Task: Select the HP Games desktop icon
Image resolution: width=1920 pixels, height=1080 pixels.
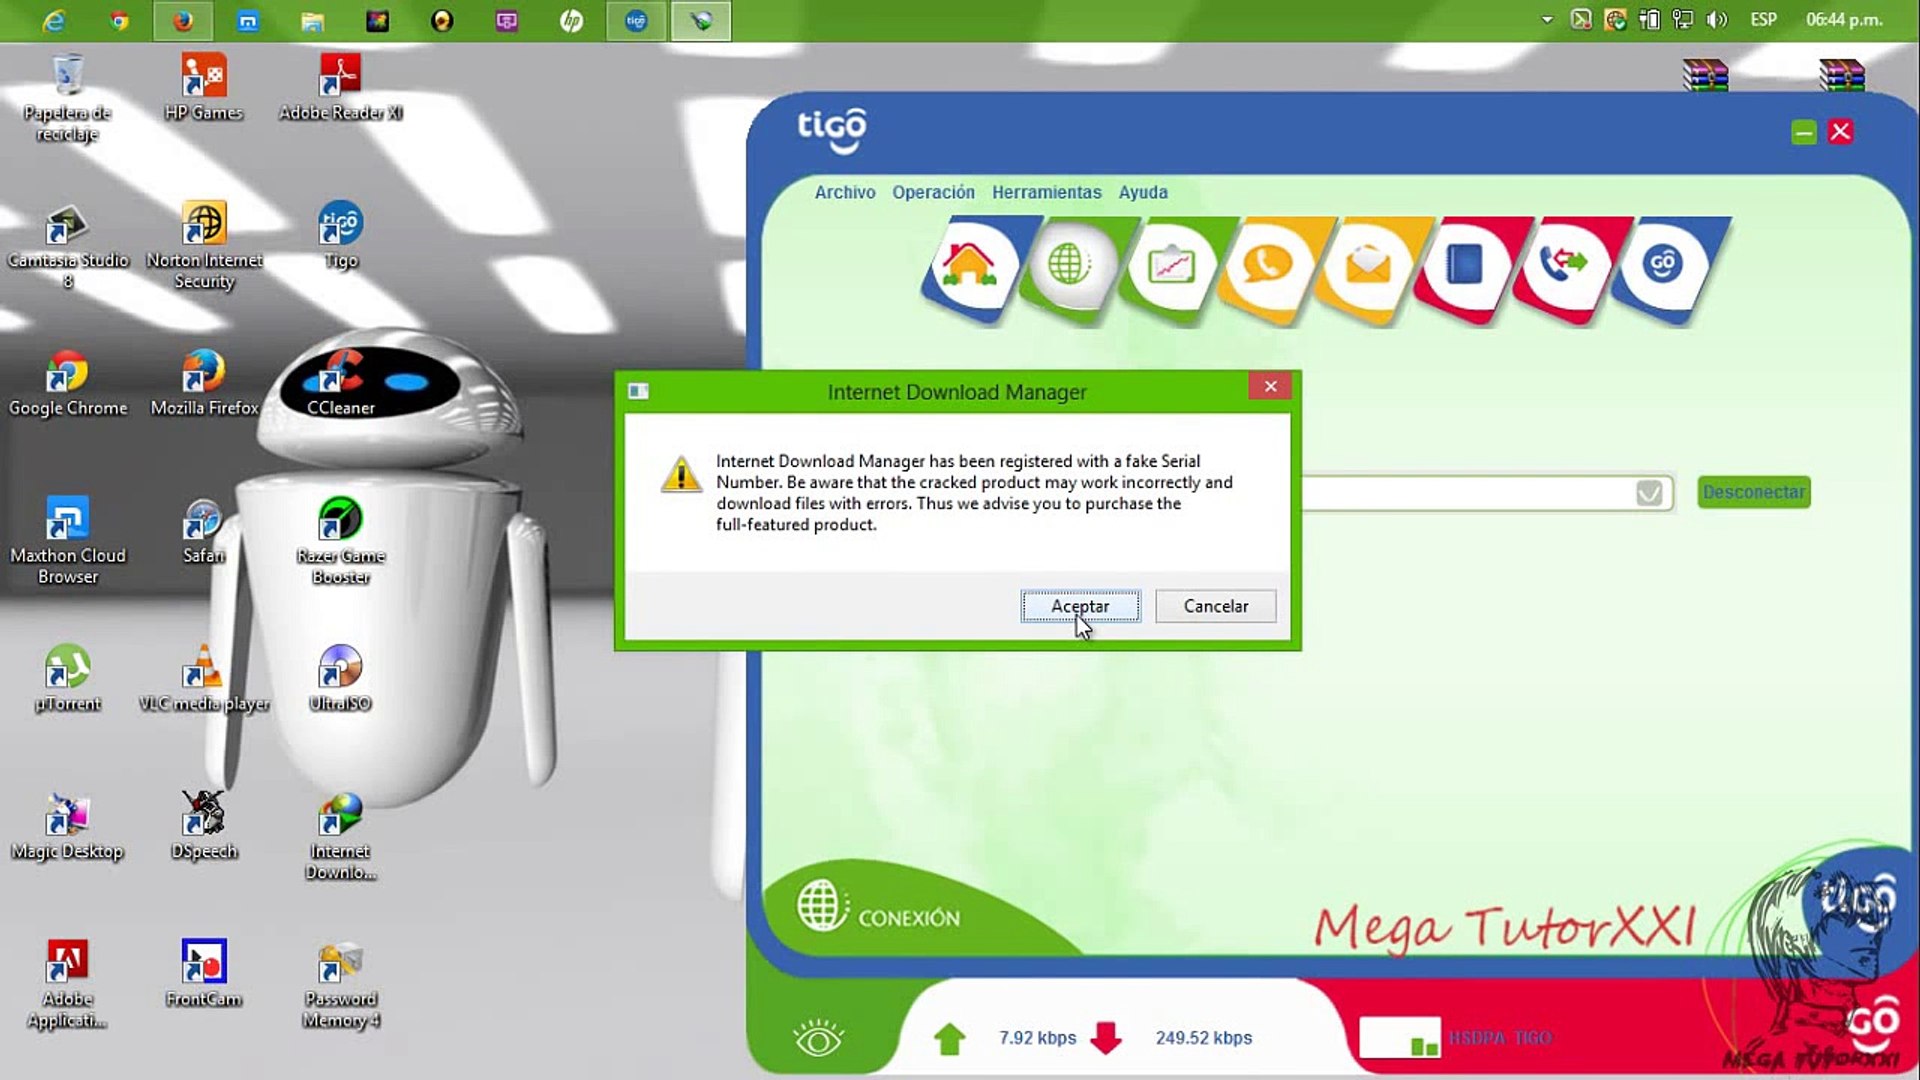Action: 204,88
